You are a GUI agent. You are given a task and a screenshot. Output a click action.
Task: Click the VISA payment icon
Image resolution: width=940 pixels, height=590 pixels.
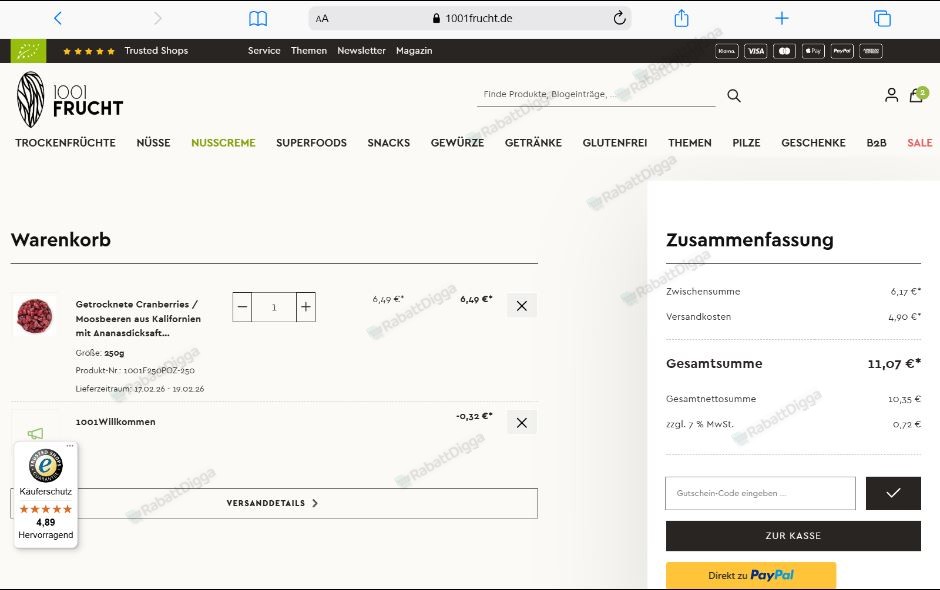click(755, 51)
